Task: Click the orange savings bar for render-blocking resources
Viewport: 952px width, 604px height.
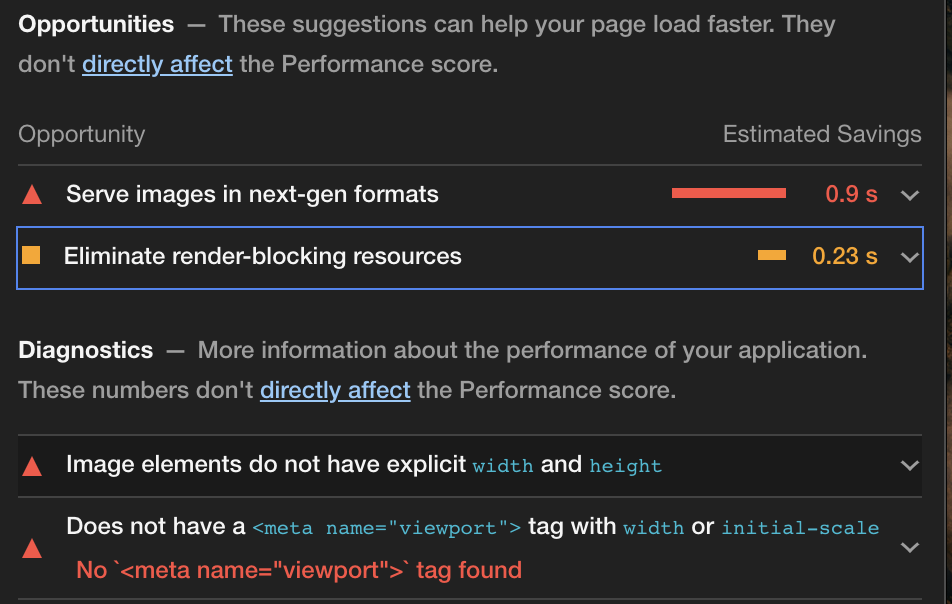Action: pos(771,256)
